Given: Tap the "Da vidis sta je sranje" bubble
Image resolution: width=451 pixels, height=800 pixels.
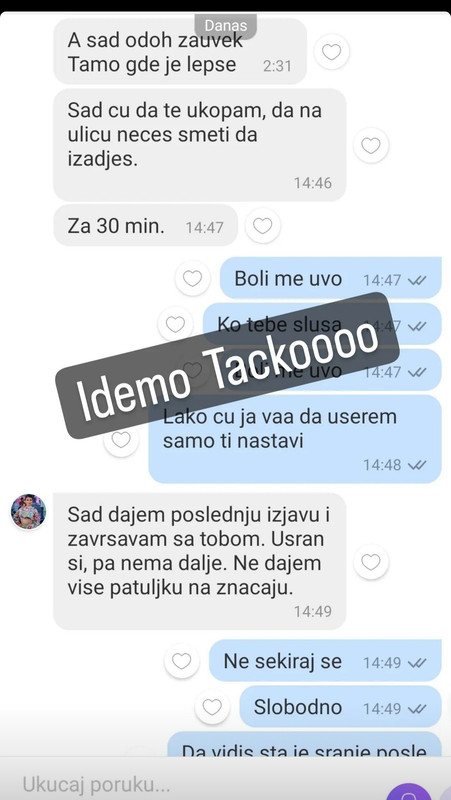Looking at the screenshot, I should tap(305, 744).
